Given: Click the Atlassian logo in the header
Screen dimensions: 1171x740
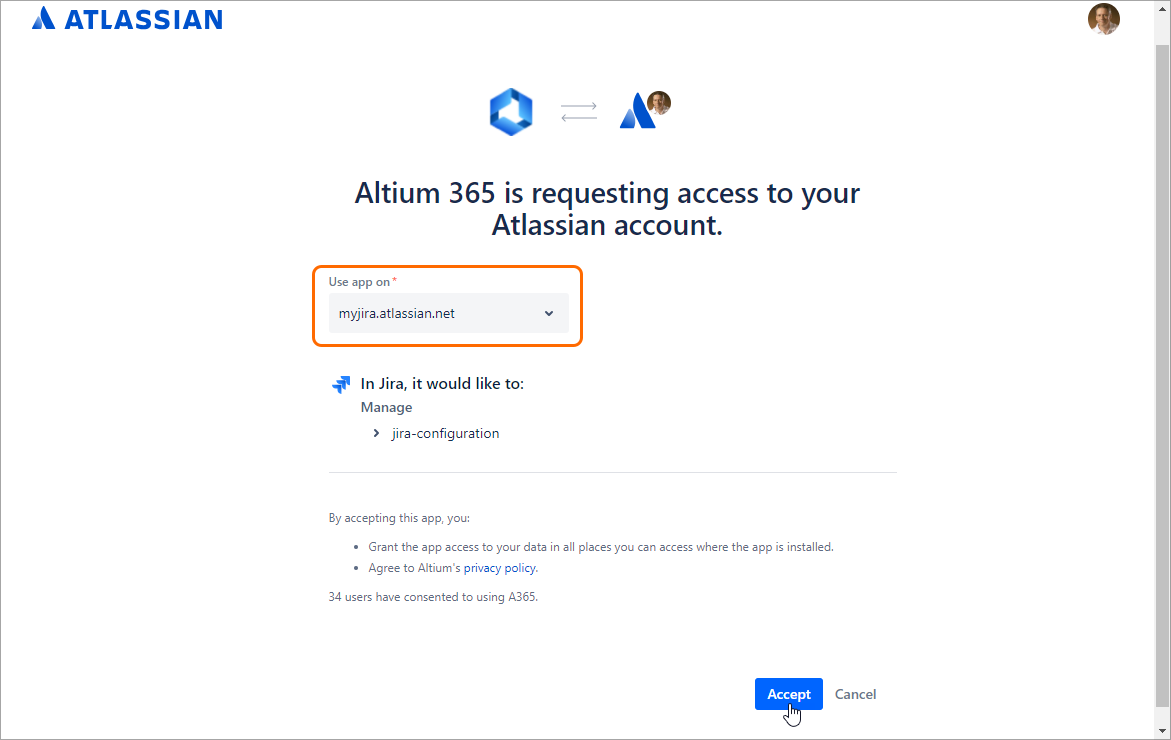Looking at the screenshot, I should (x=127, y=19).
